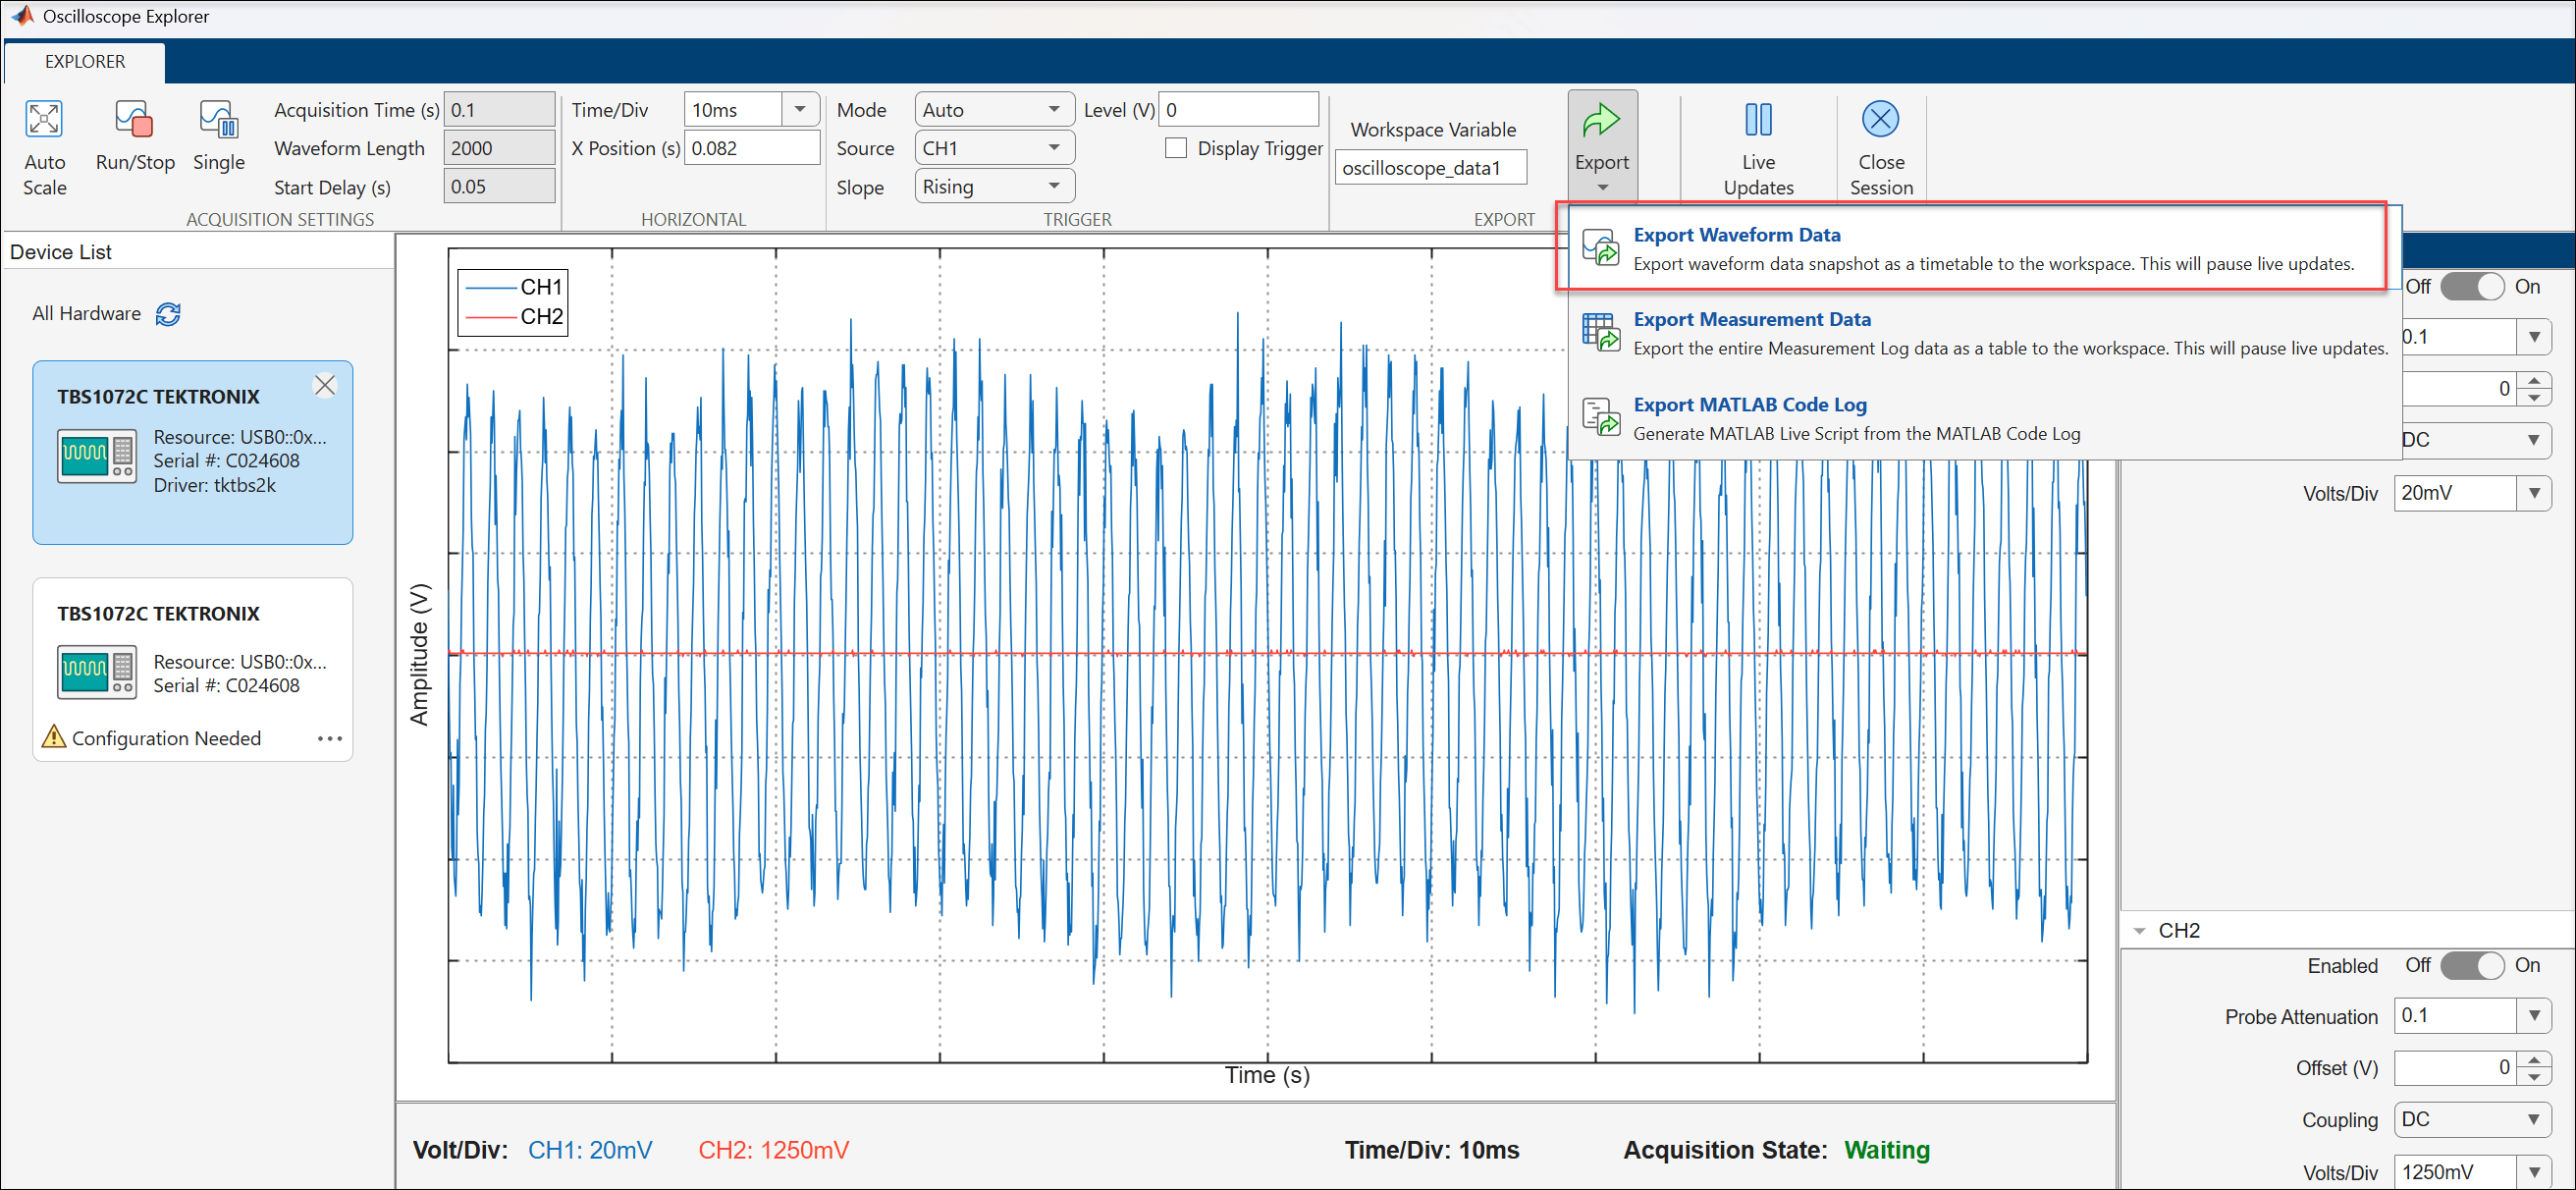Click the connected TBS1072C oscilloscope thumbnail icon
2576x1190 pixels.
pyautogui.click(x=96, y=457)
